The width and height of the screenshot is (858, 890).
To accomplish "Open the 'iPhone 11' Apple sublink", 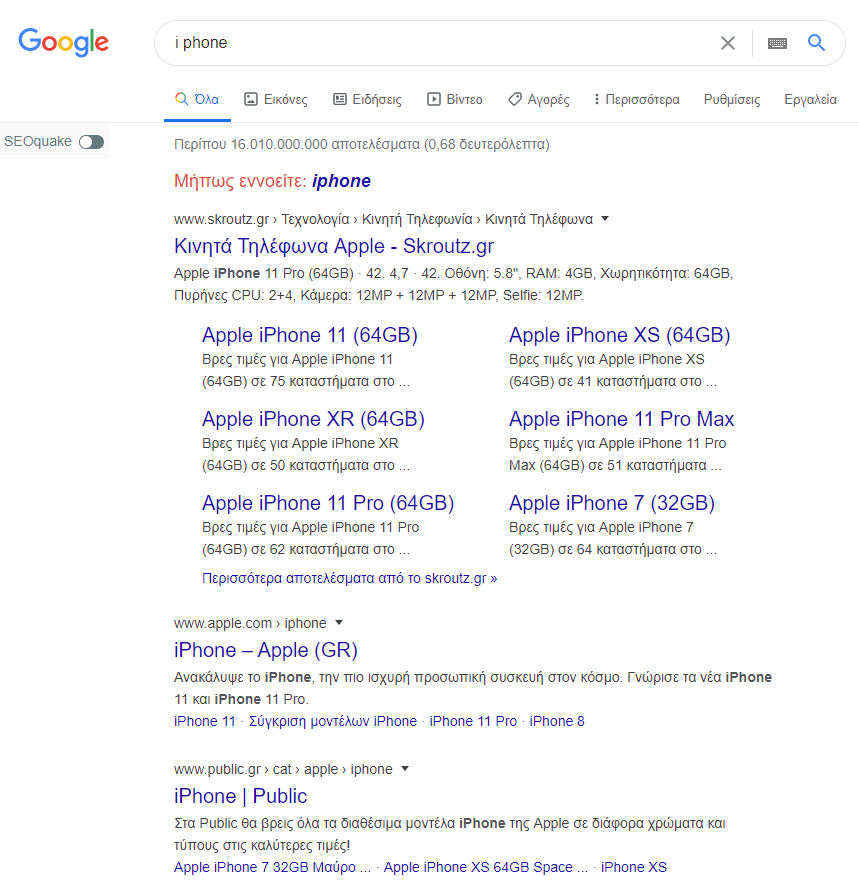I will click(x=204, y=721).
